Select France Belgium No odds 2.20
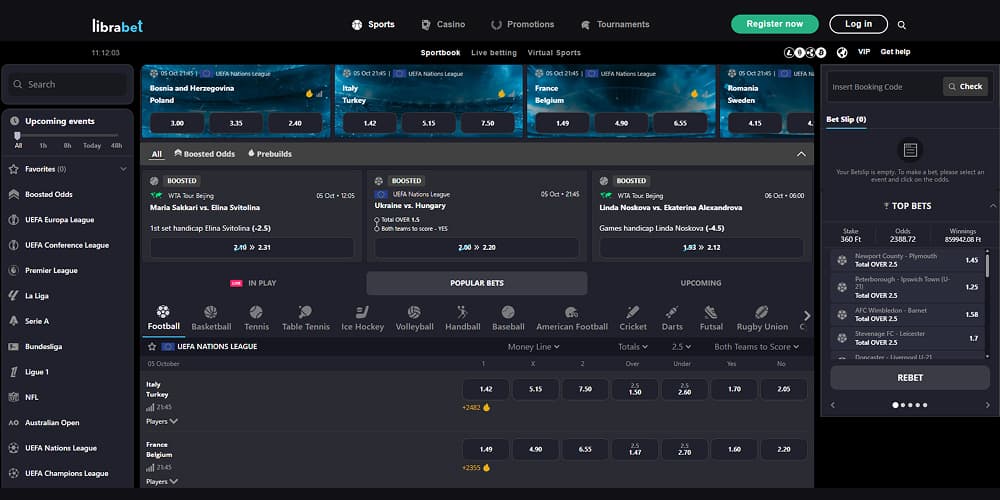 coord(784,449)
